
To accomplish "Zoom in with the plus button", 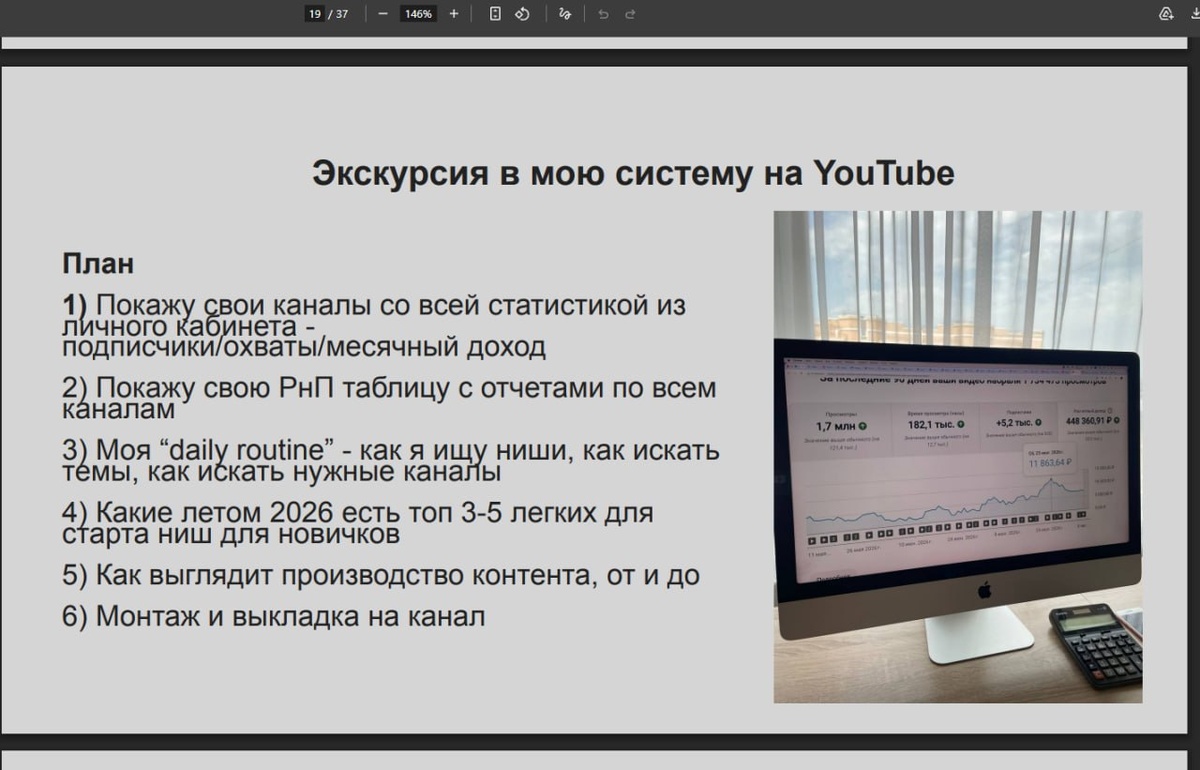I will click(454, 14).
